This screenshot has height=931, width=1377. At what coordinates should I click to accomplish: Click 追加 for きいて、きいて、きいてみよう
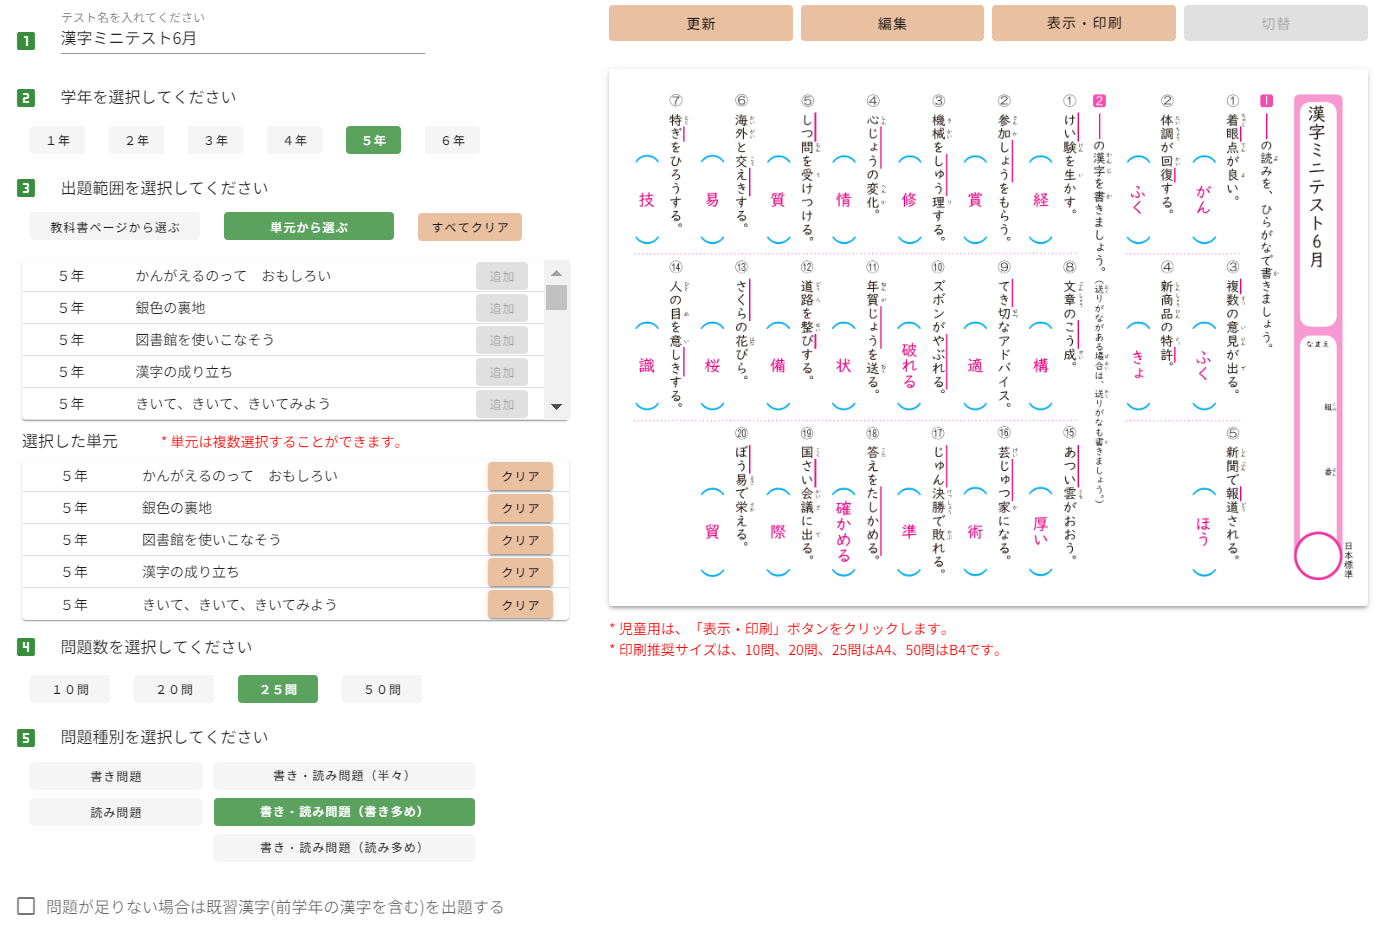pos(502,404)
